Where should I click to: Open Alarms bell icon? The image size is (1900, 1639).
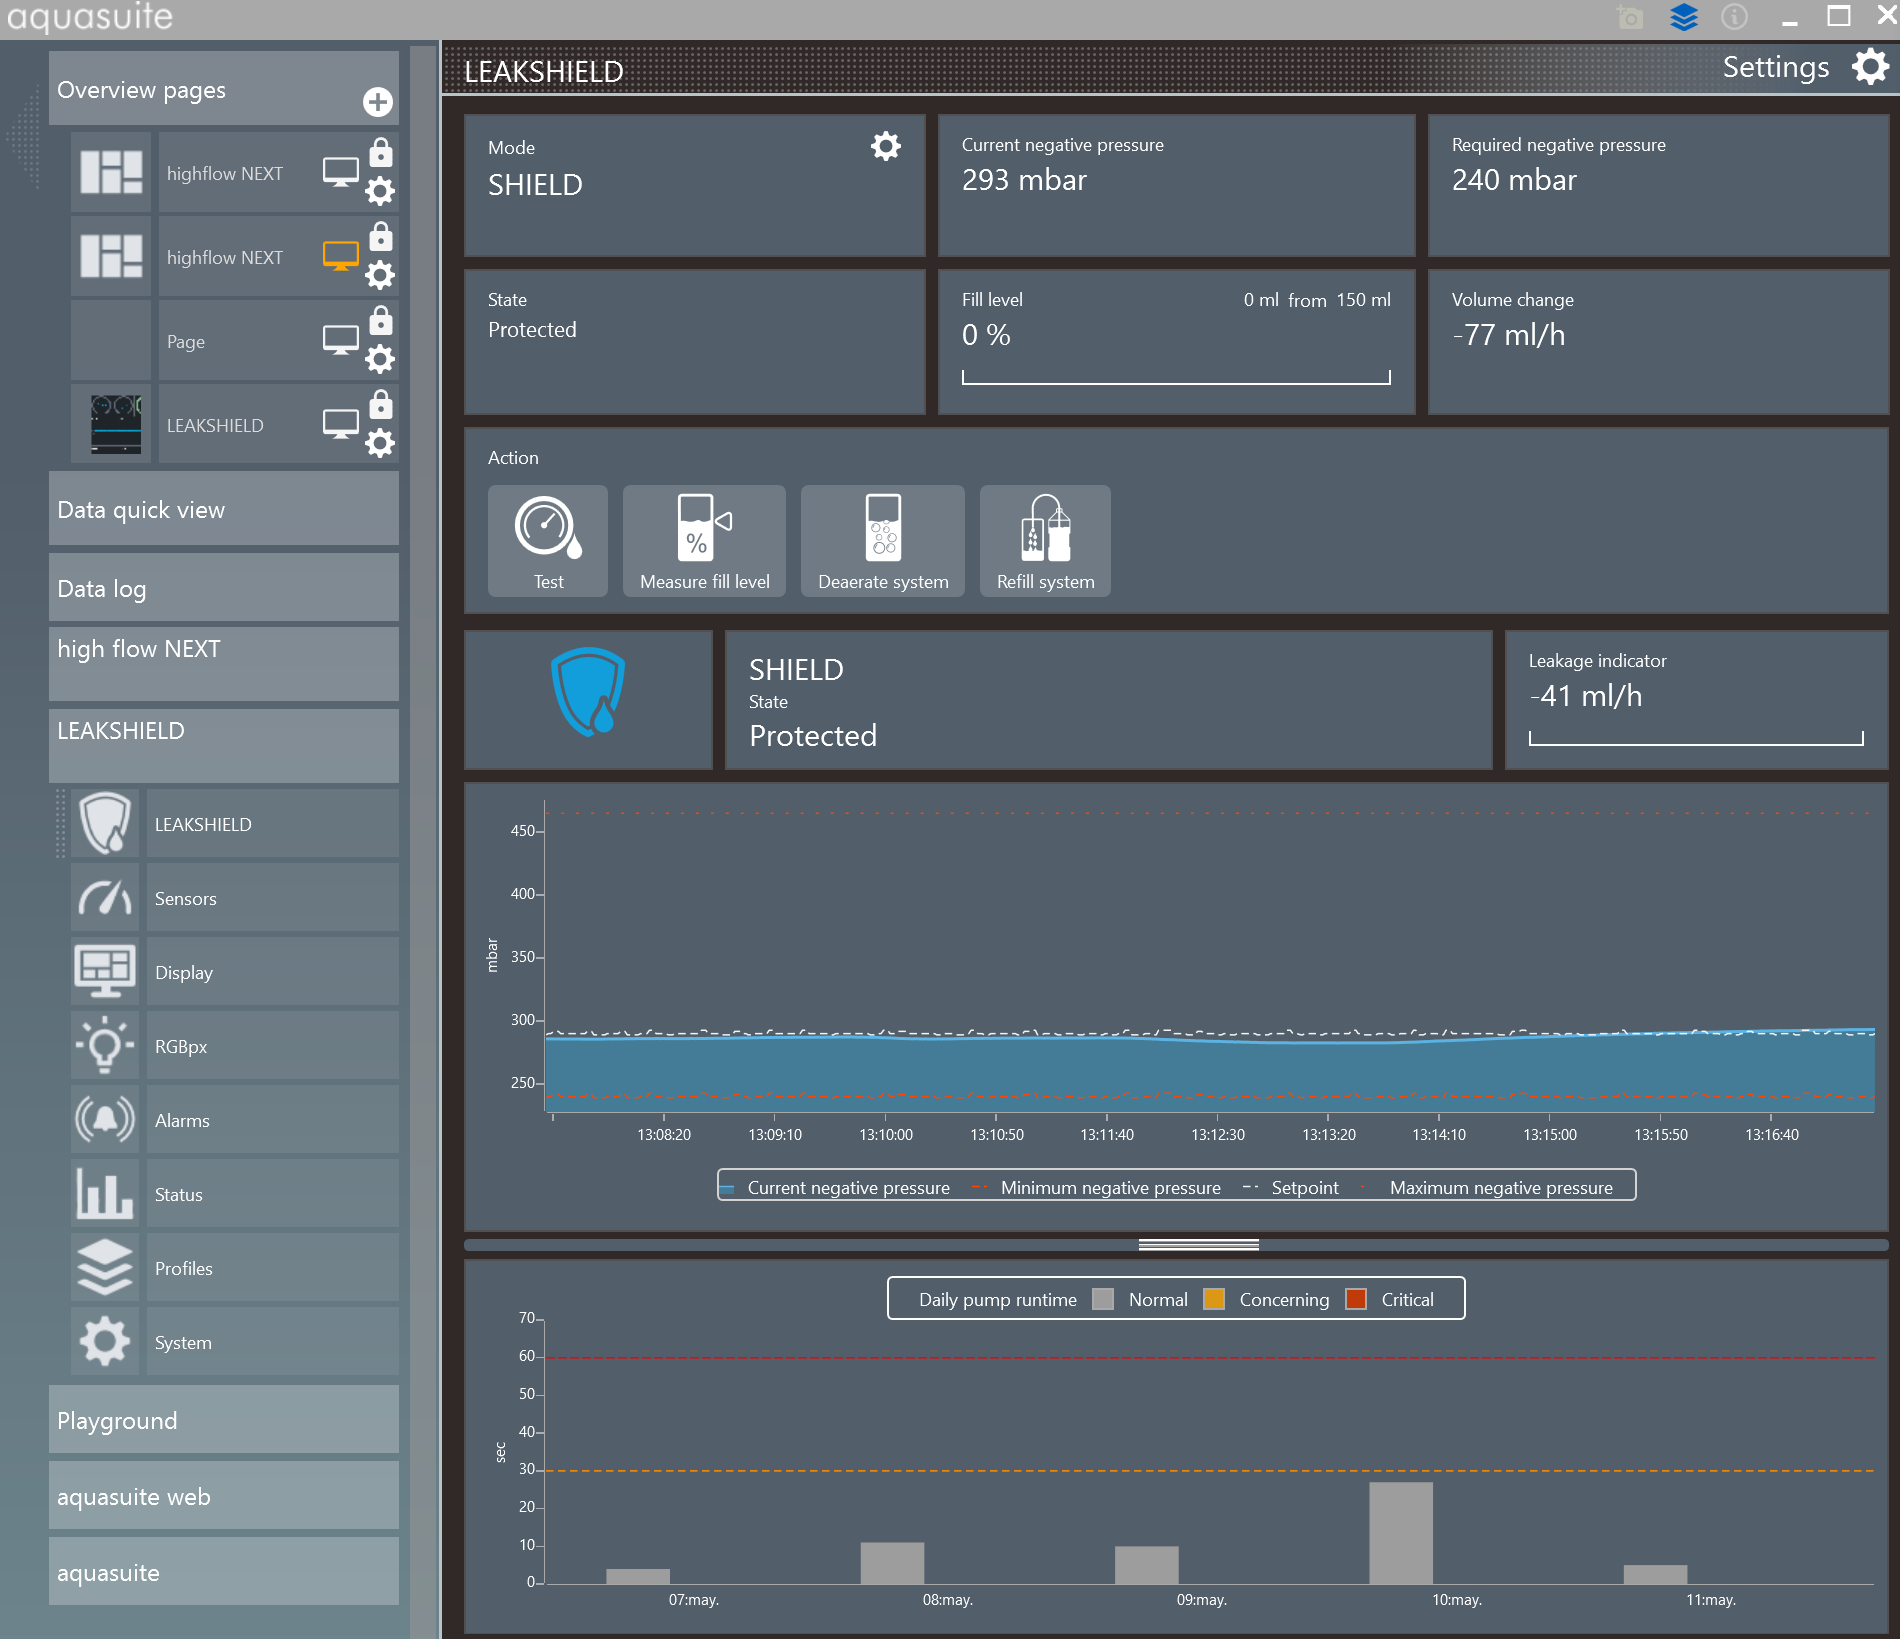tap(105, 1120)
